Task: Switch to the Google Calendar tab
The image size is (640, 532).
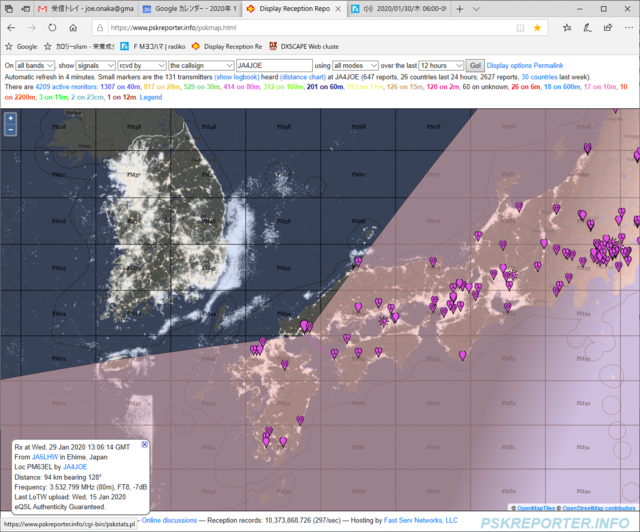Action: coord(190,9)
